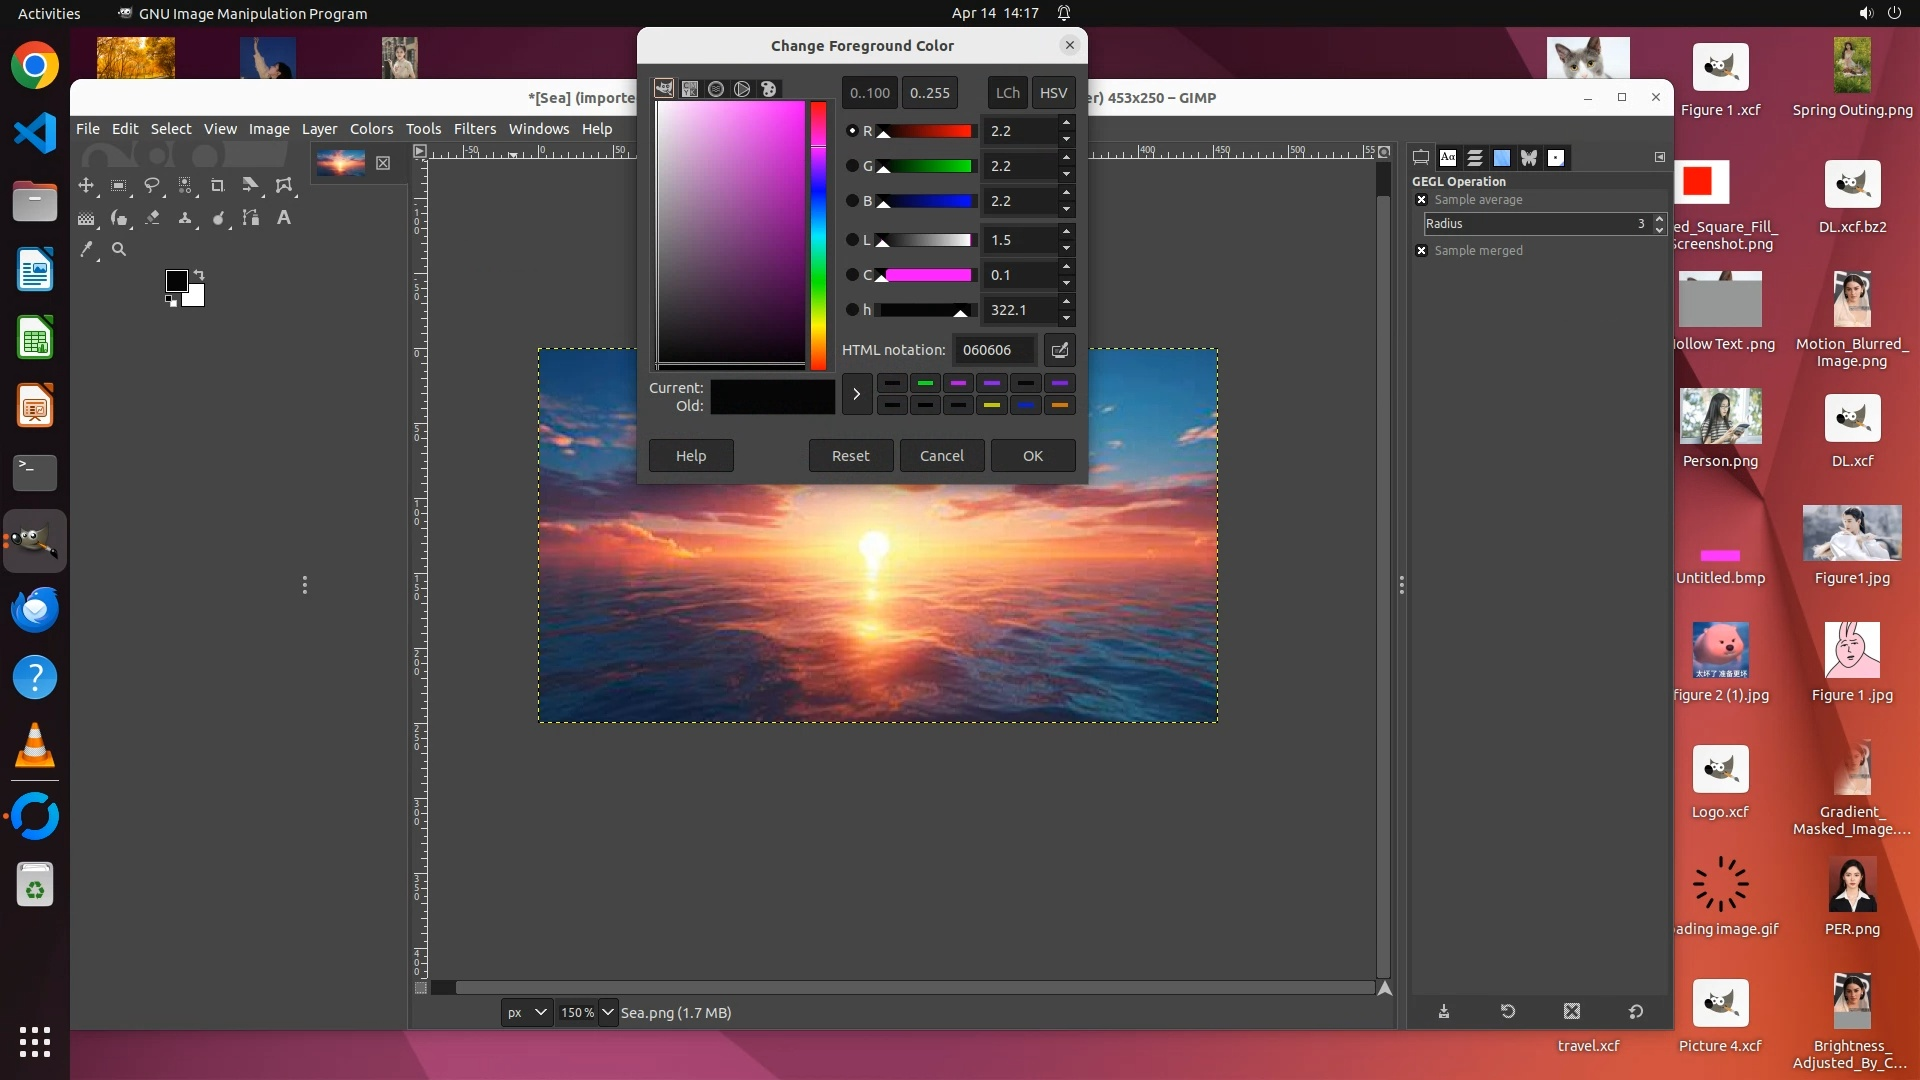Choose the Text tool
This screenshot has width=1920, height=1080.
point(284,217)
